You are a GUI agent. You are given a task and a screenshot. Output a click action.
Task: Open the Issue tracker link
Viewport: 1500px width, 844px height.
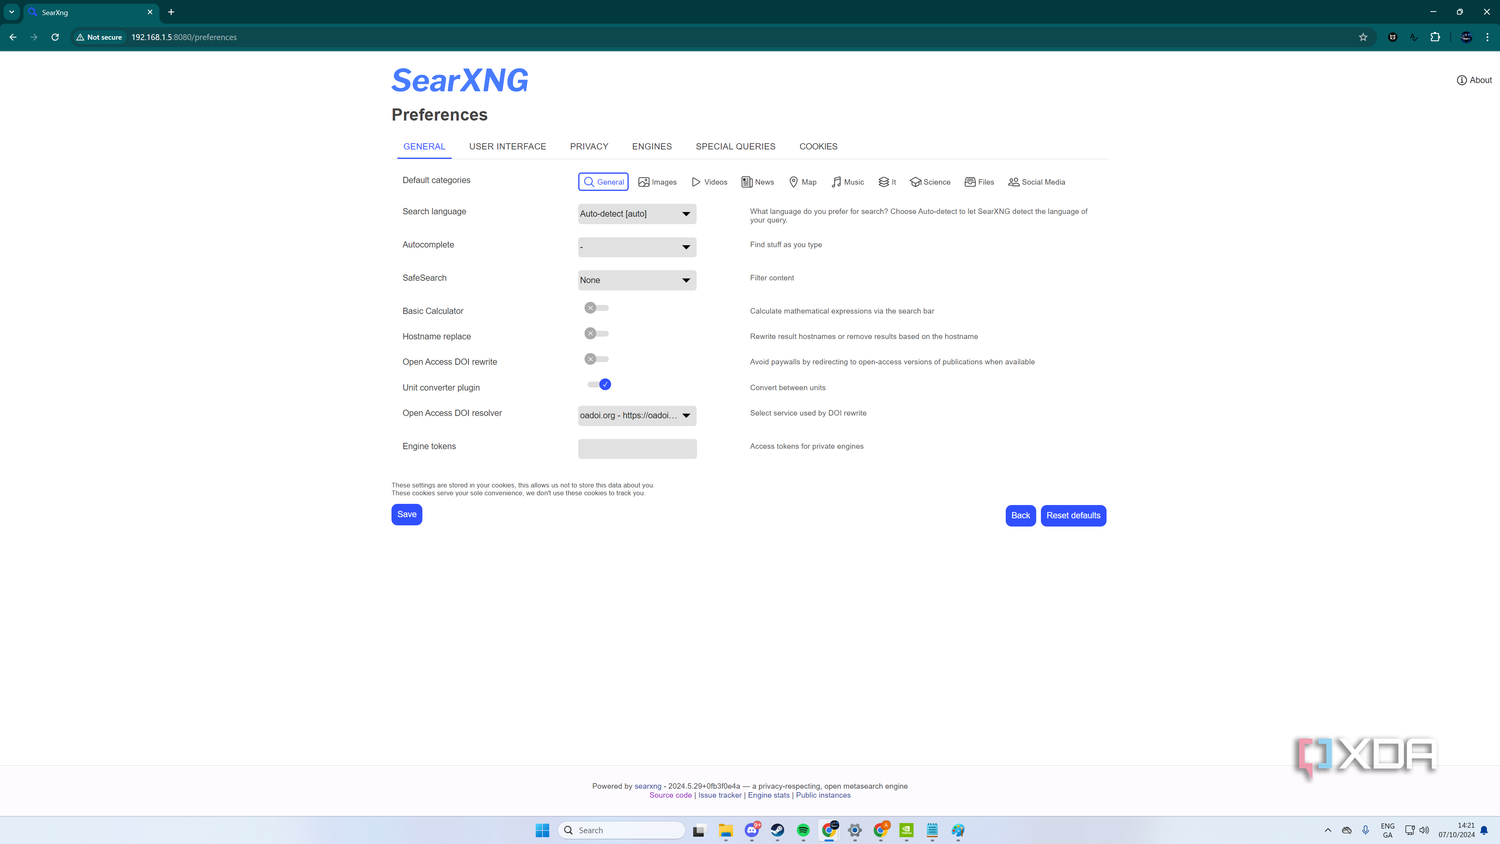click(x=720, y=795)
